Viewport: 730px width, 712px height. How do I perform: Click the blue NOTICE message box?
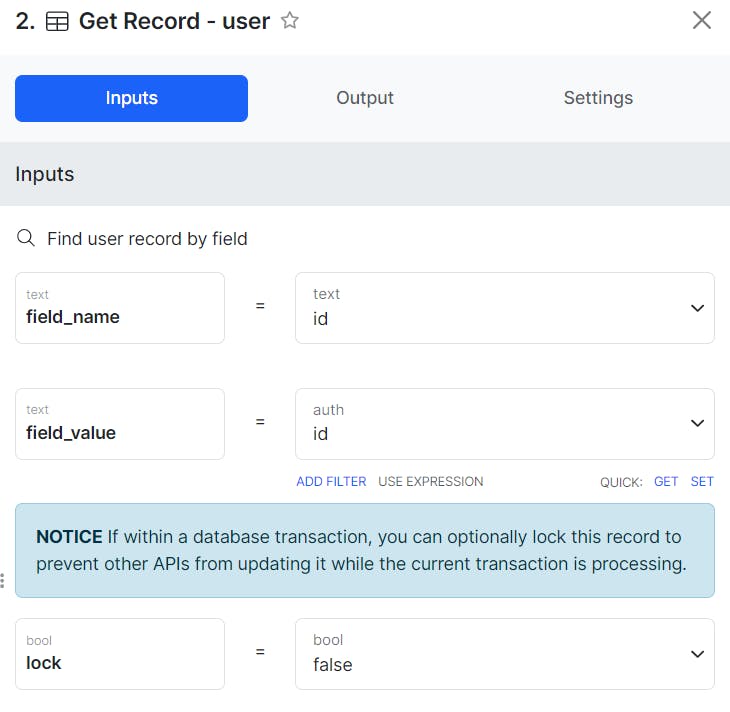[364, 550]
